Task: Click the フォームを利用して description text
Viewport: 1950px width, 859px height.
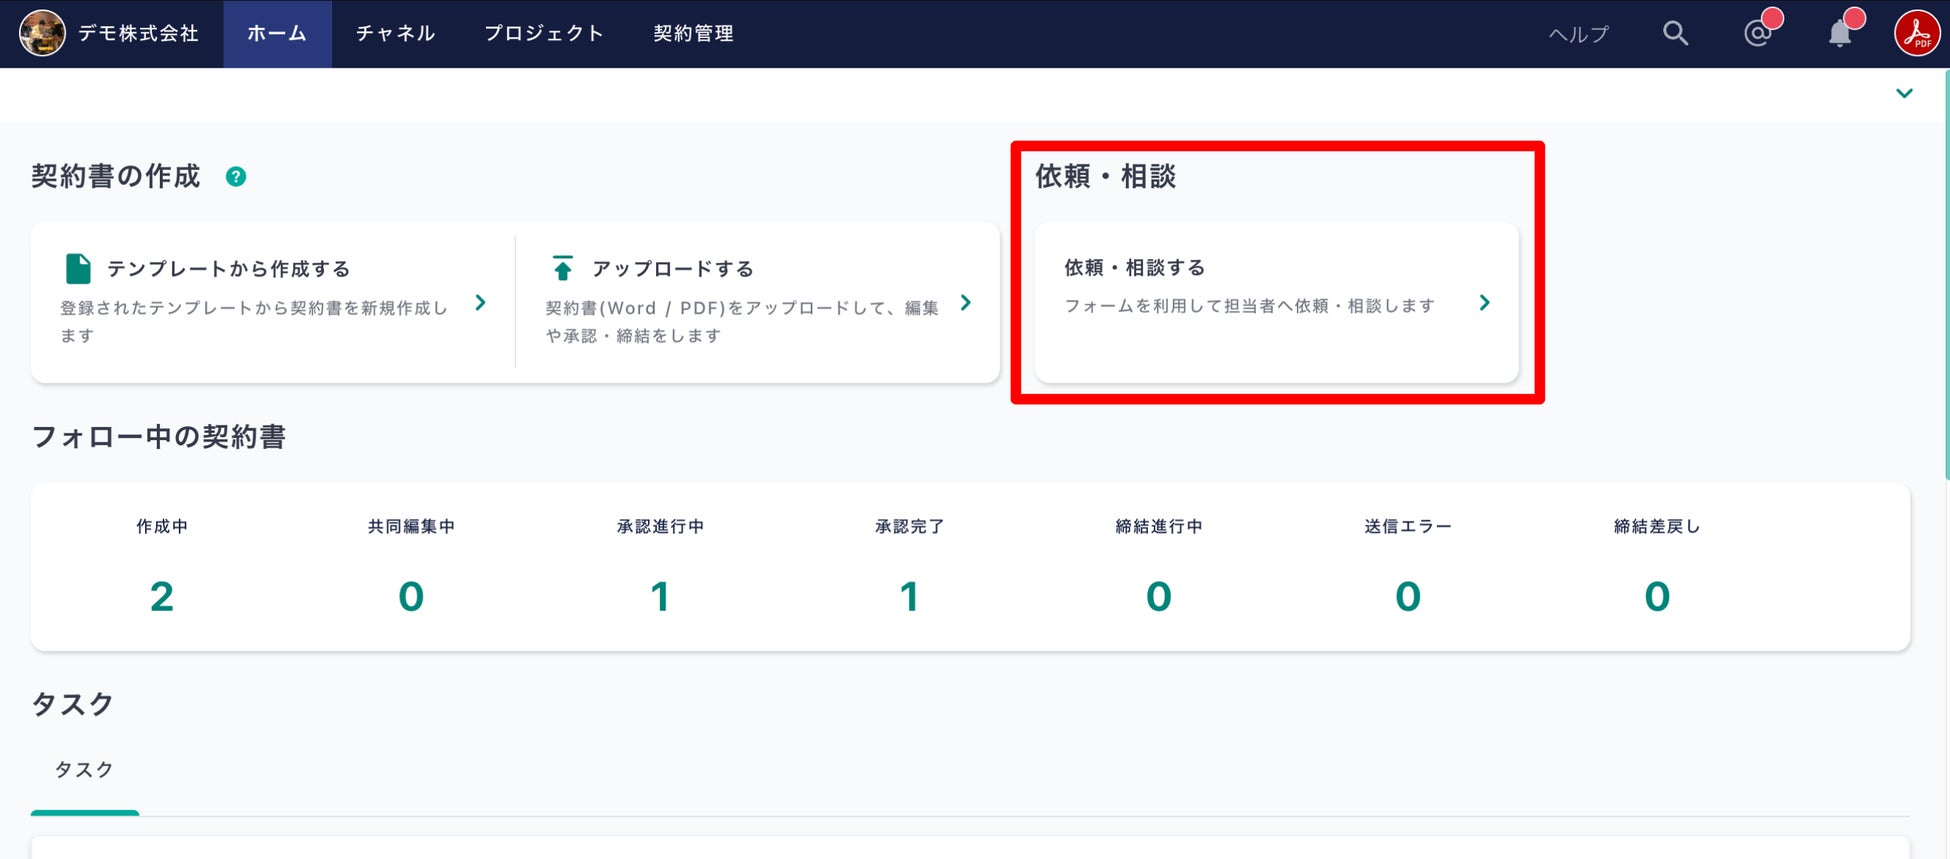Action: pyautogui.click(x=1250, y=306)
